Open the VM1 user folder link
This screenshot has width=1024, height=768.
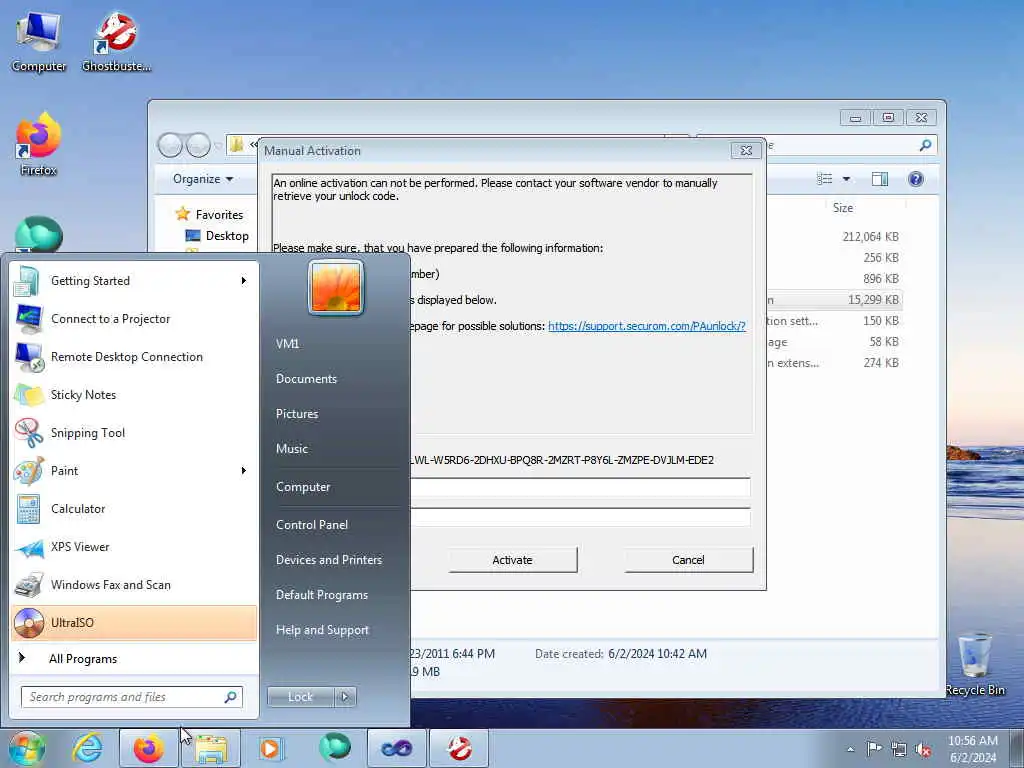click(287, 344)
